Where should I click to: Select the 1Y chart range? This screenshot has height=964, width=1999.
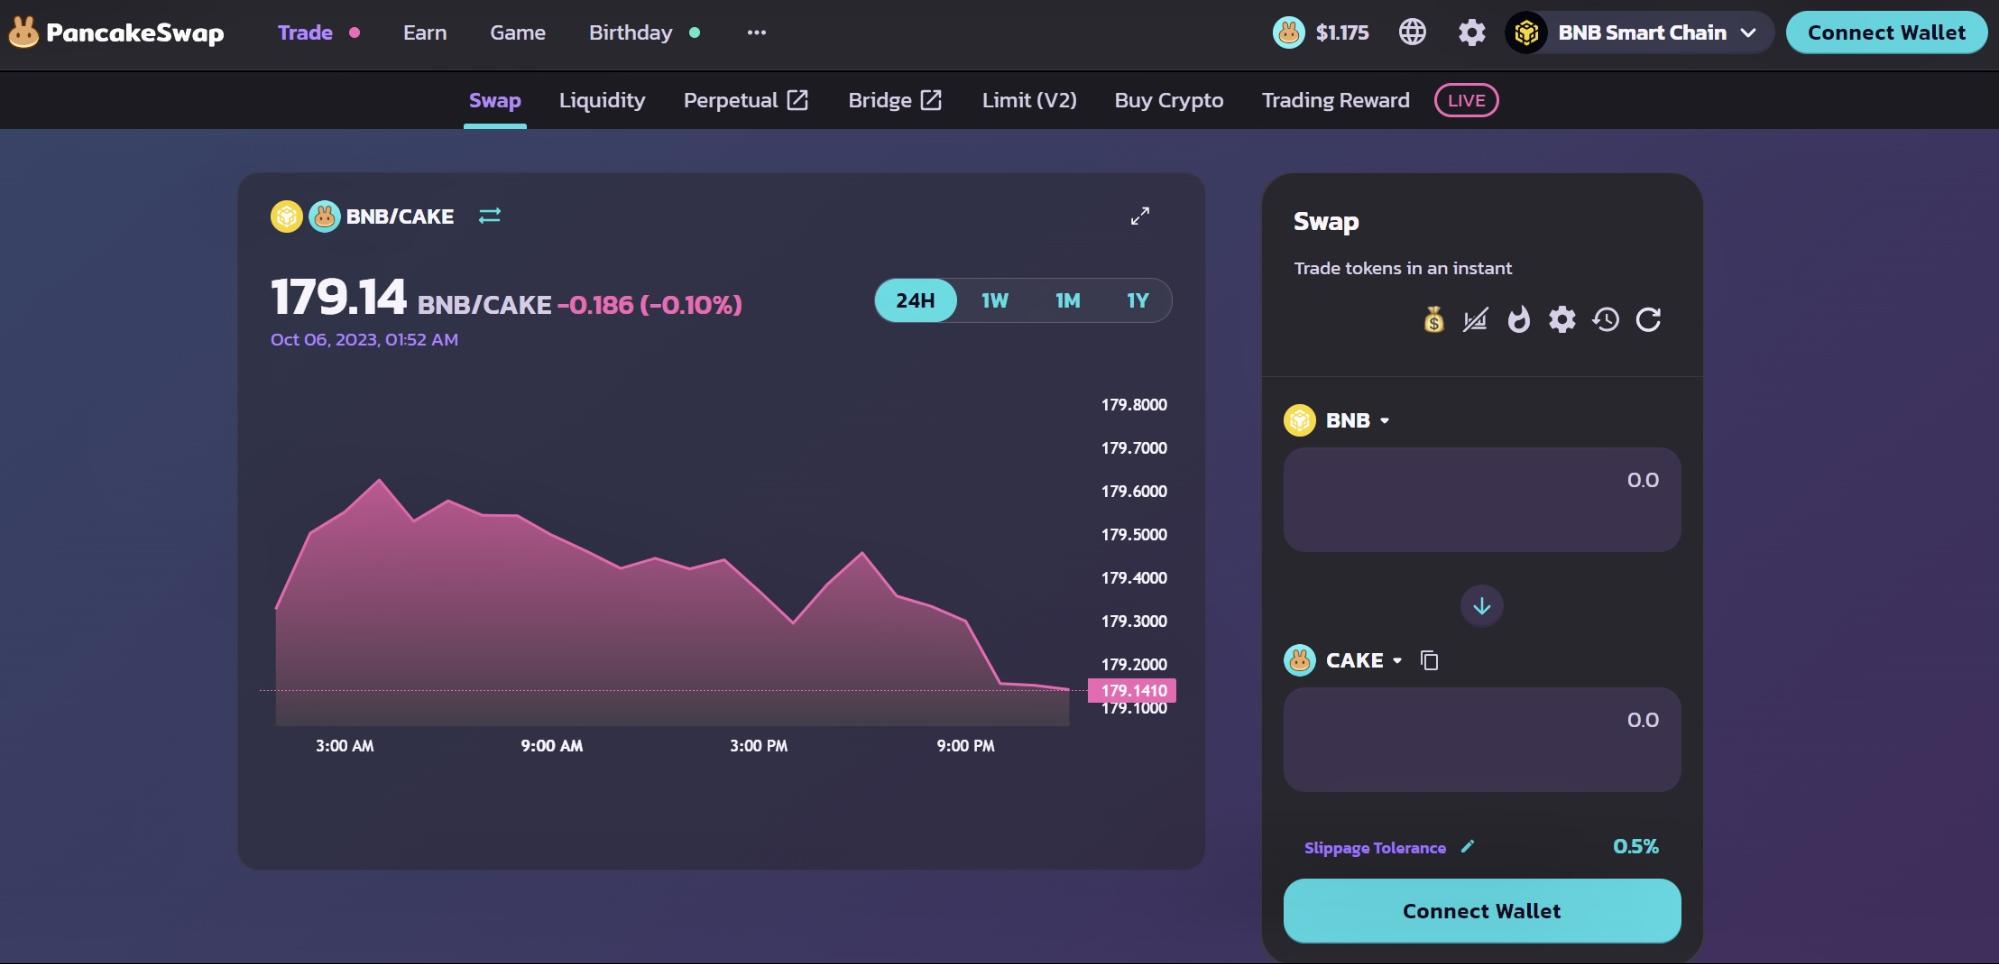click(x=1137, y=300)
